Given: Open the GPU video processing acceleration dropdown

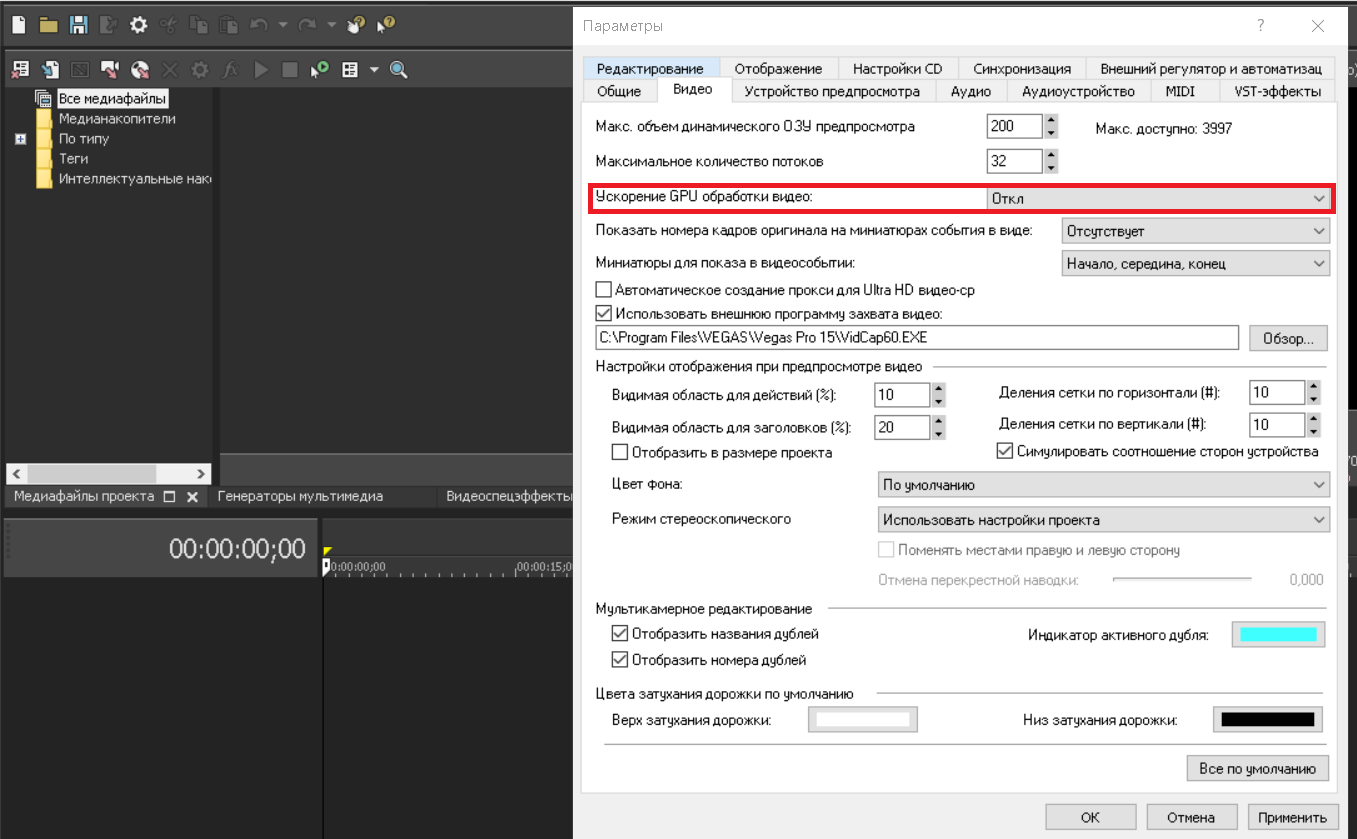Looking at the screenshot, I should (x=1159, y=198).
